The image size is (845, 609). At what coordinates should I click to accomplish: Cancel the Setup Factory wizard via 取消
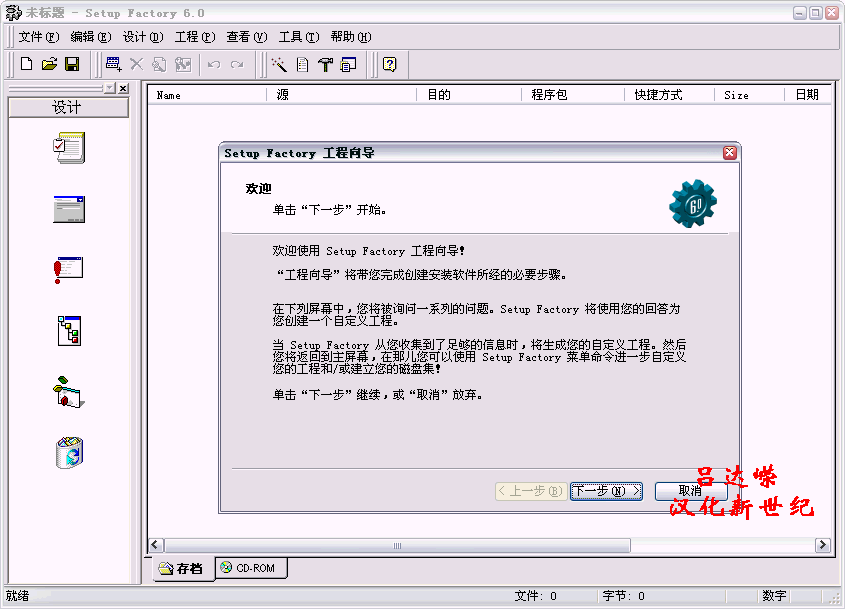click(691, 490)
